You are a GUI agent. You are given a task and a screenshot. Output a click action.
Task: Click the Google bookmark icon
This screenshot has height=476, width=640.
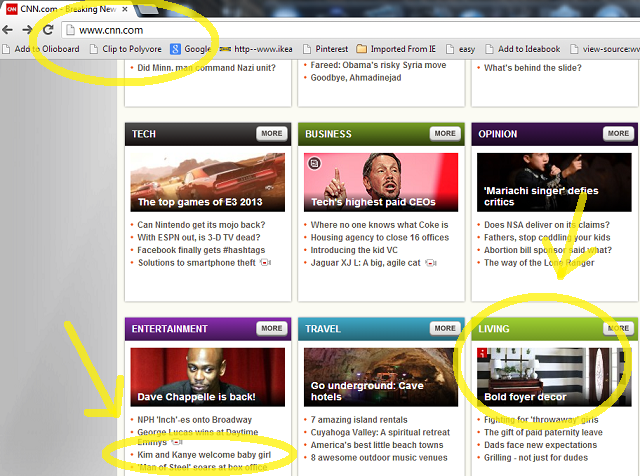[x=176, y=49]
